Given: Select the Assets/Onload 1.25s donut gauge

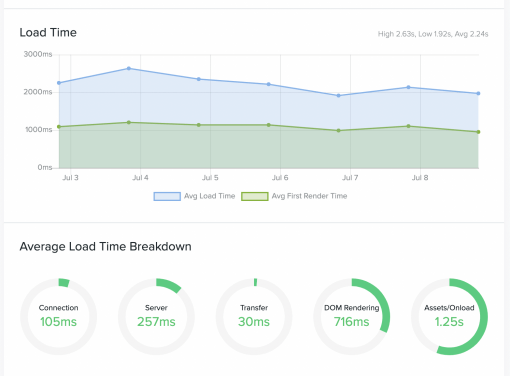Looking at the screenshot, I should (449, 316).
